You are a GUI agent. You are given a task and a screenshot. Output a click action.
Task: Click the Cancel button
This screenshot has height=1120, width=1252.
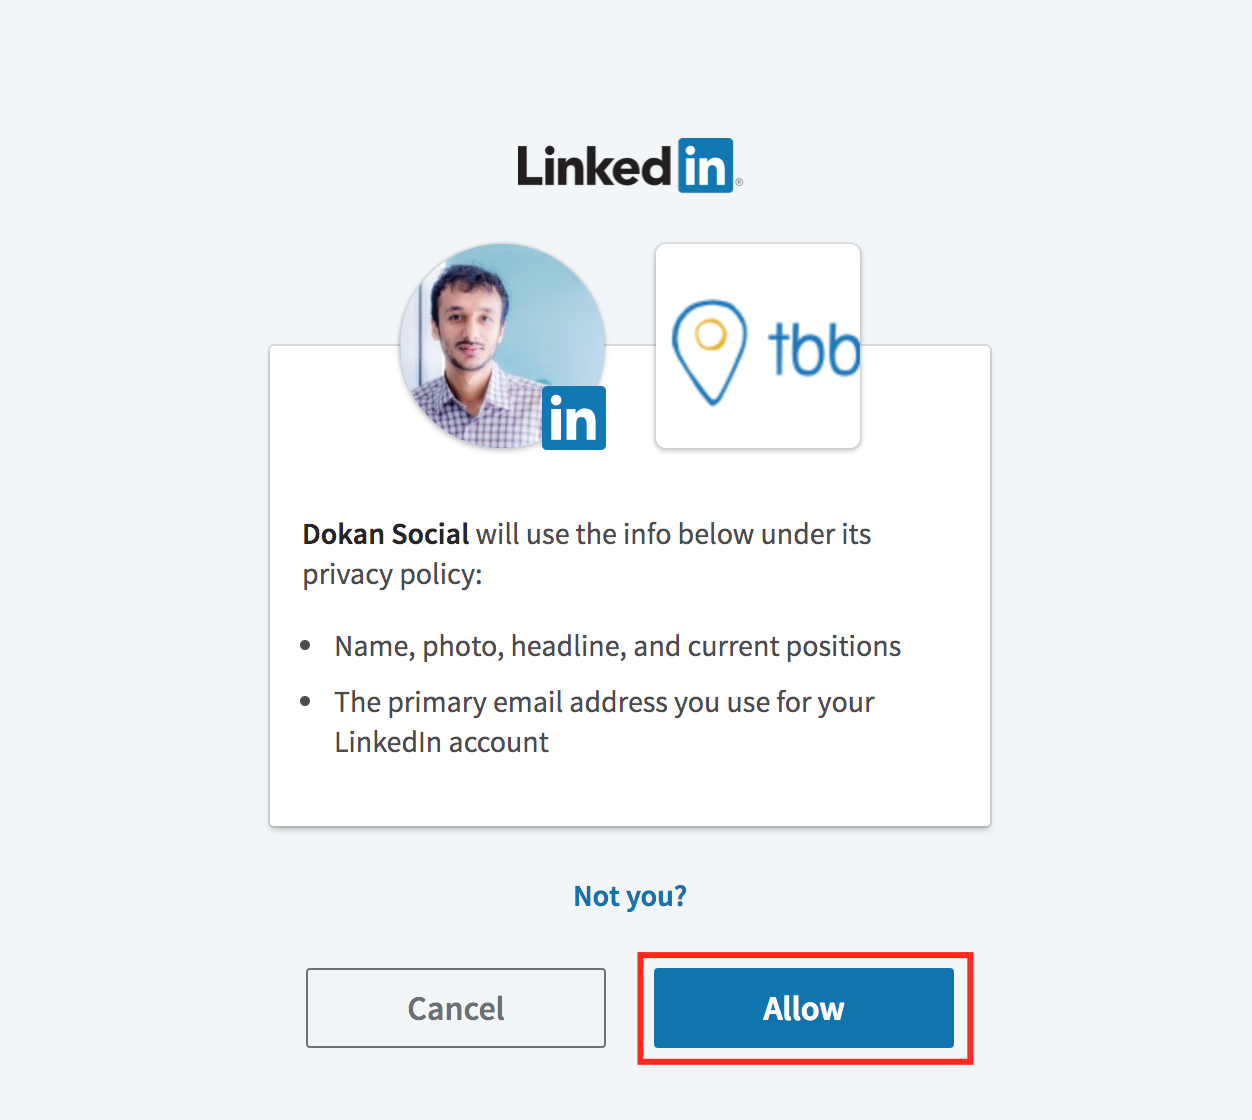(456, 1008)
